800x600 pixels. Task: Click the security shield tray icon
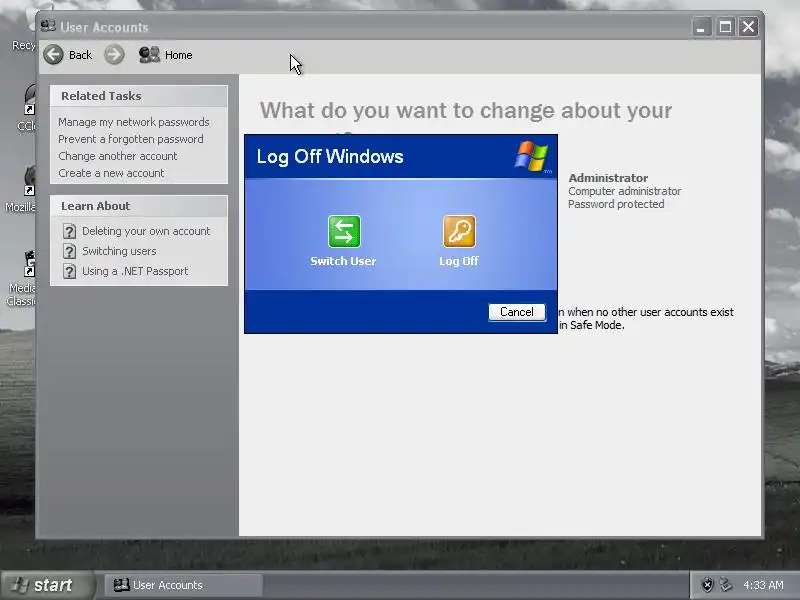(707, 585)
